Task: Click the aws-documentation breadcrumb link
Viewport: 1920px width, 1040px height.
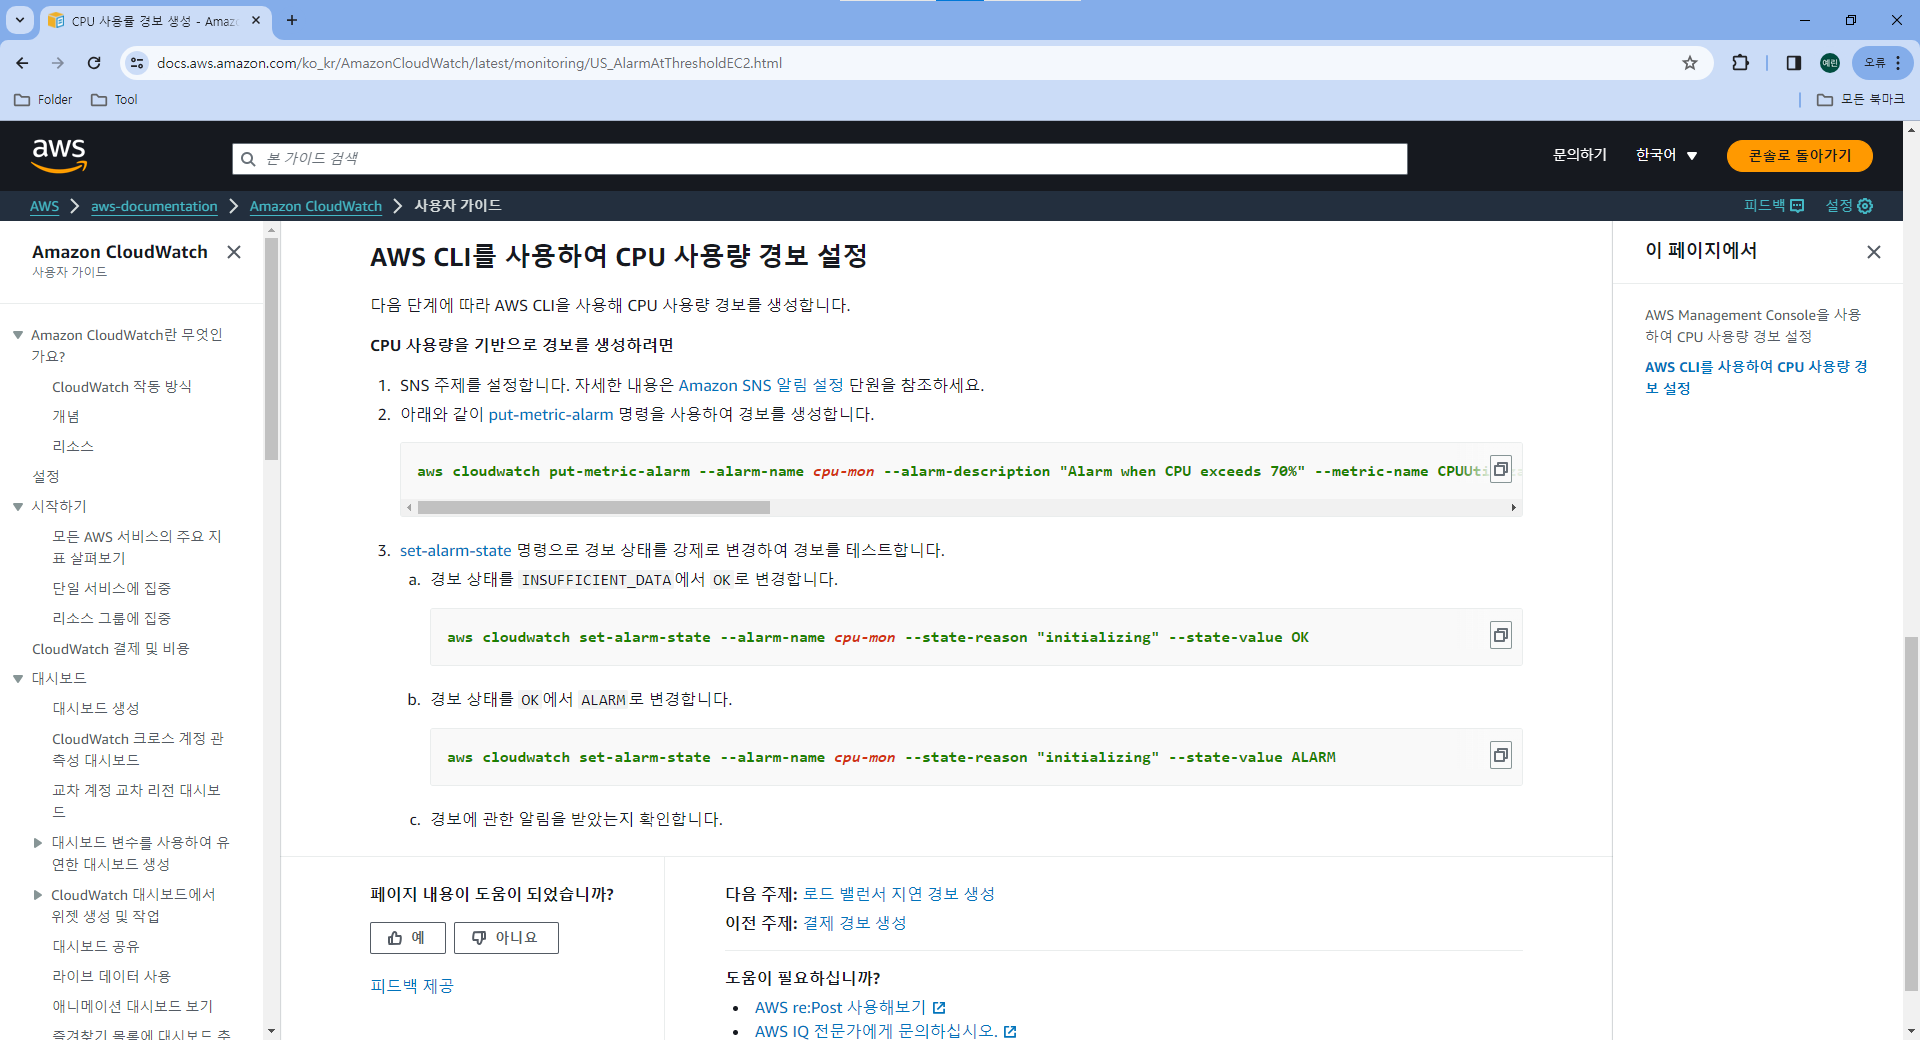Action: click(154, 206)
